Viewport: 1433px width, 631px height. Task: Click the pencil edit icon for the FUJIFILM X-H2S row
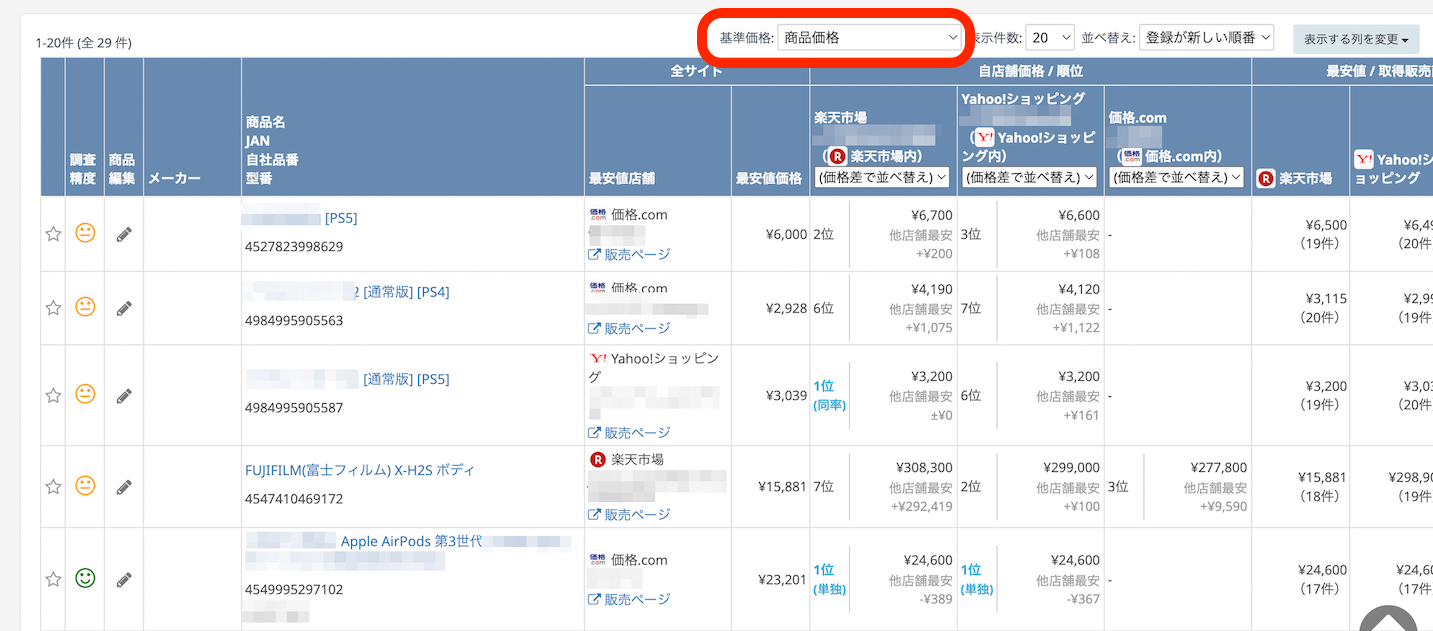coord(124,487)
